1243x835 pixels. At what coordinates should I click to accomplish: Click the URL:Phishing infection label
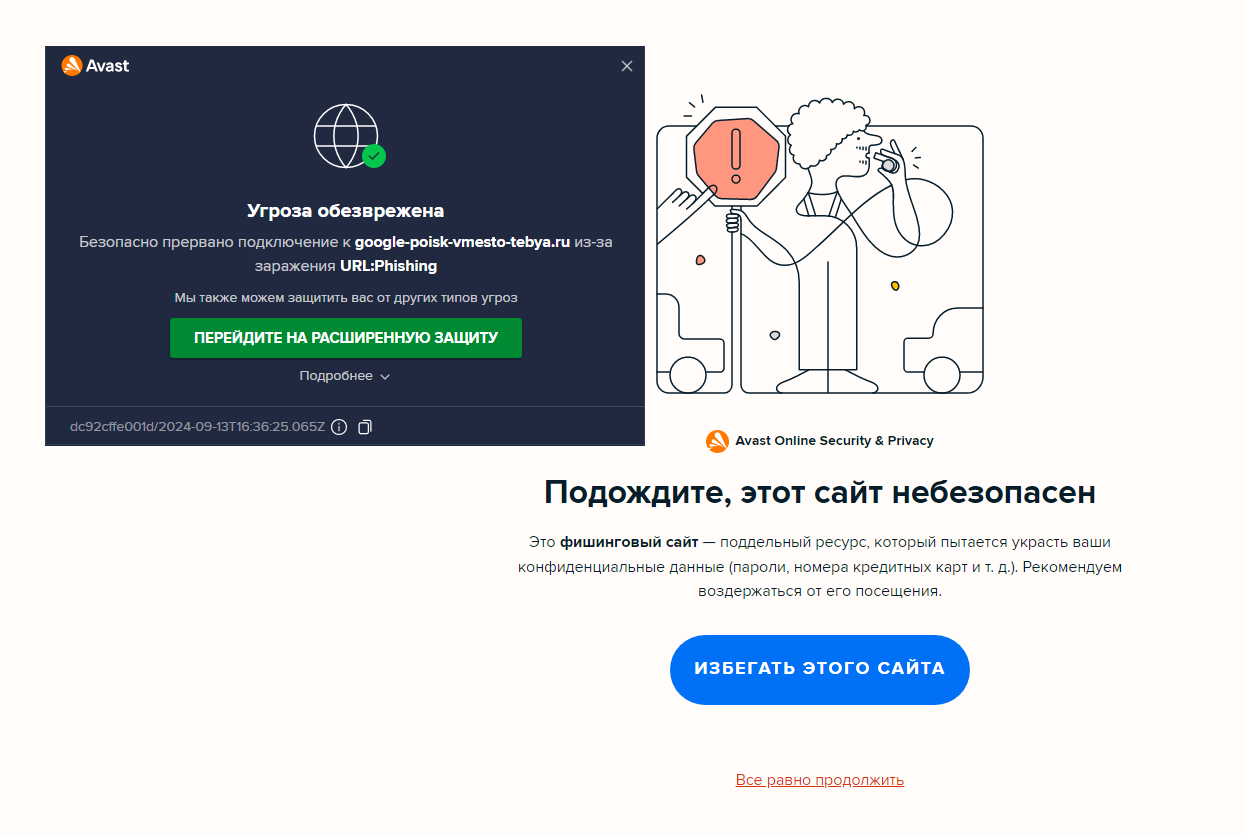[388, 266]
